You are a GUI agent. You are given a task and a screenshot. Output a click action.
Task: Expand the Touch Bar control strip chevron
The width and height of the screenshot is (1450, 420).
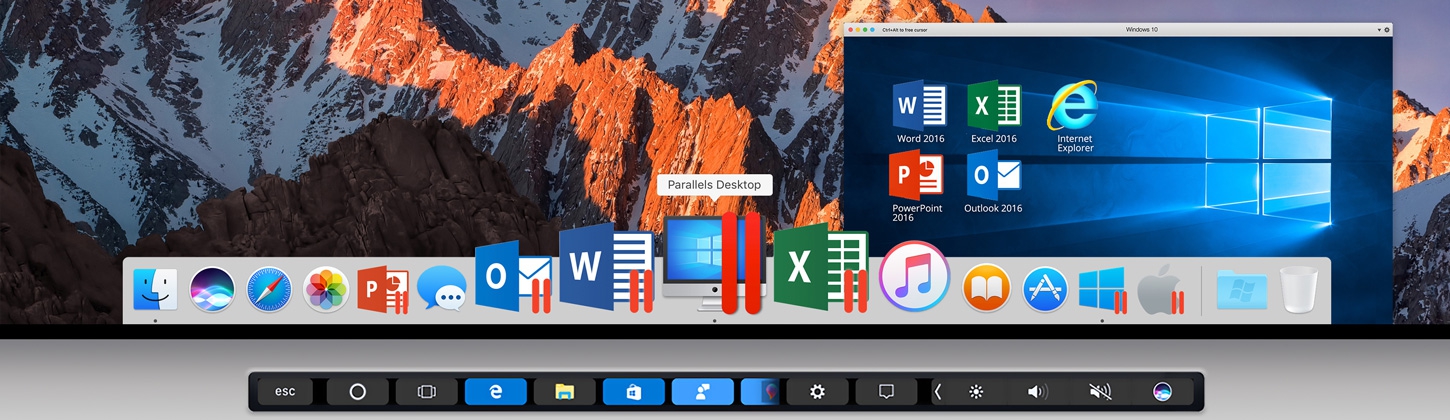tap(937, 392)
